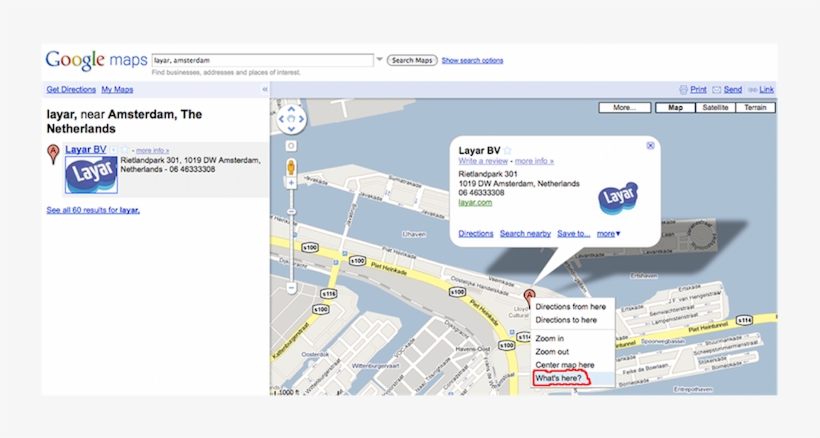
Task: Click the chain Link icon
Action: coord(753,90)
